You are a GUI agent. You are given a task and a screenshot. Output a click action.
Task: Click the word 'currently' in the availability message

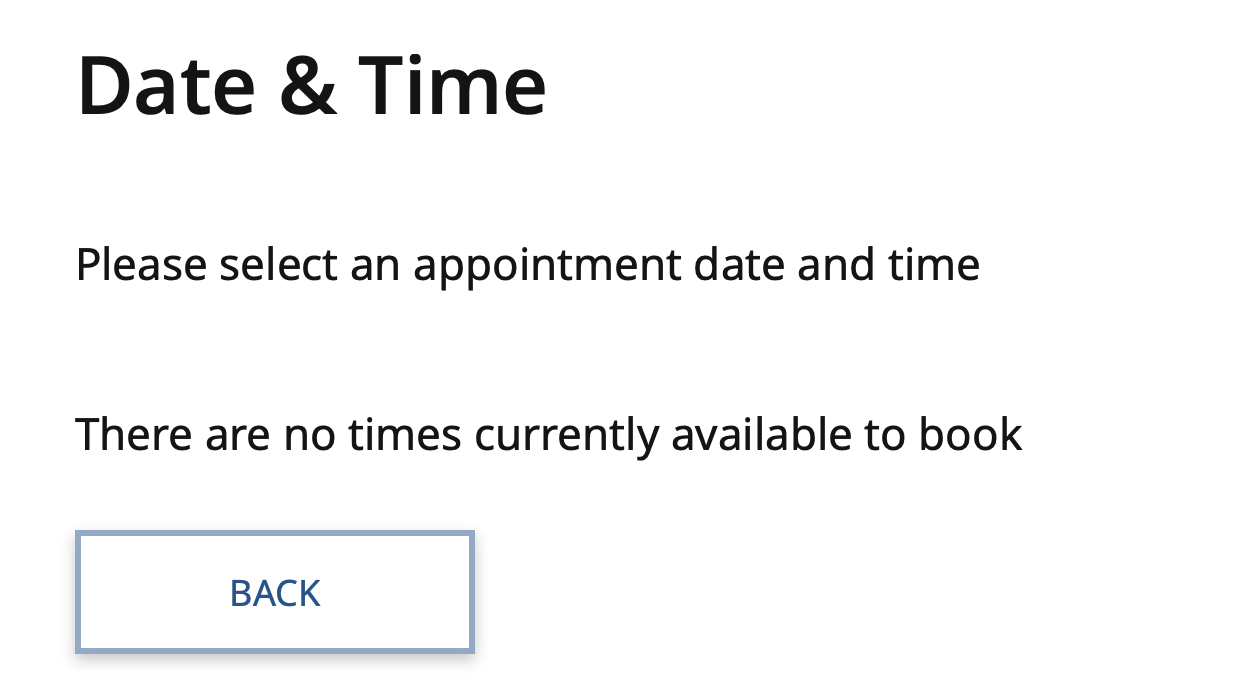tap(566, 435)
